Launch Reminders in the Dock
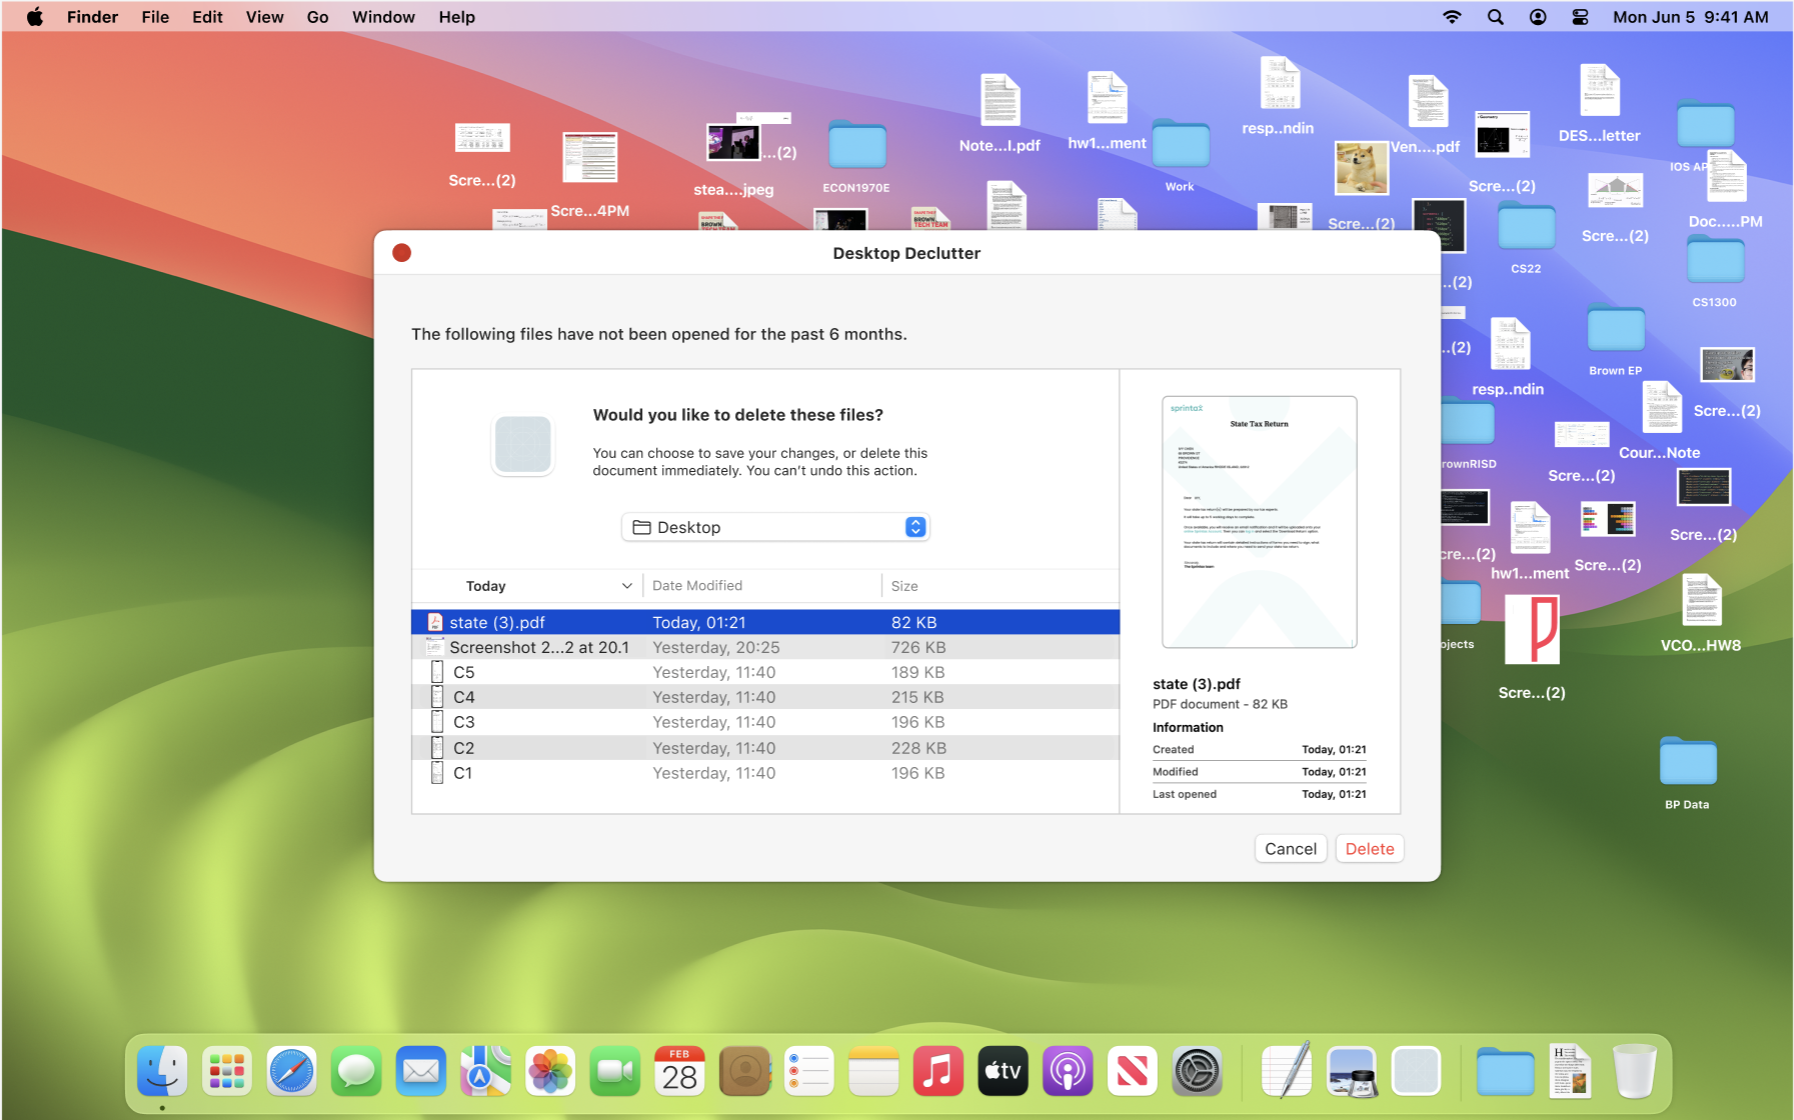1794x1120 pixels. [809, 1072]
